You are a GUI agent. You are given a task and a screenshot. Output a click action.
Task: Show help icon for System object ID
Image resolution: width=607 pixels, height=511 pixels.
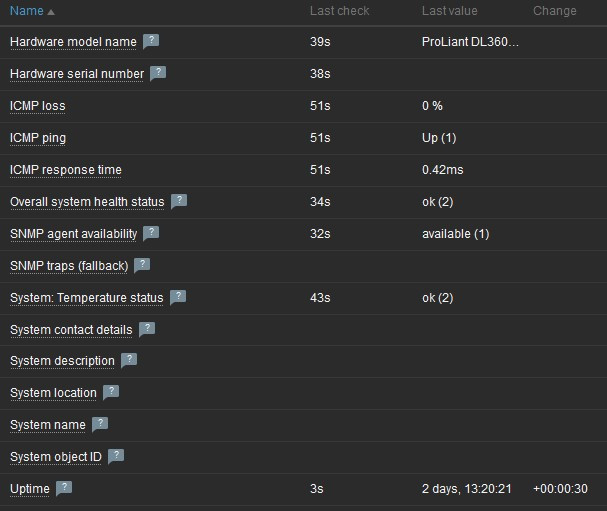(116, 457)
